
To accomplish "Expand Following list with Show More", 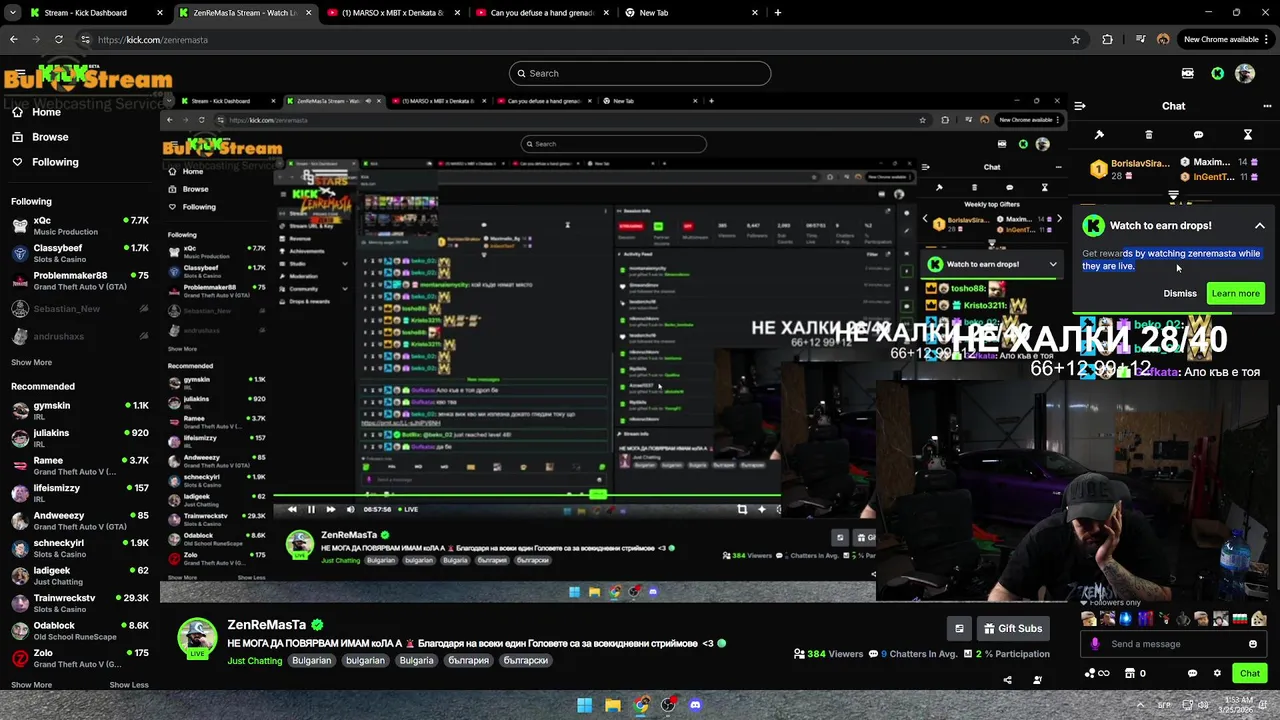I will point(31,363).
